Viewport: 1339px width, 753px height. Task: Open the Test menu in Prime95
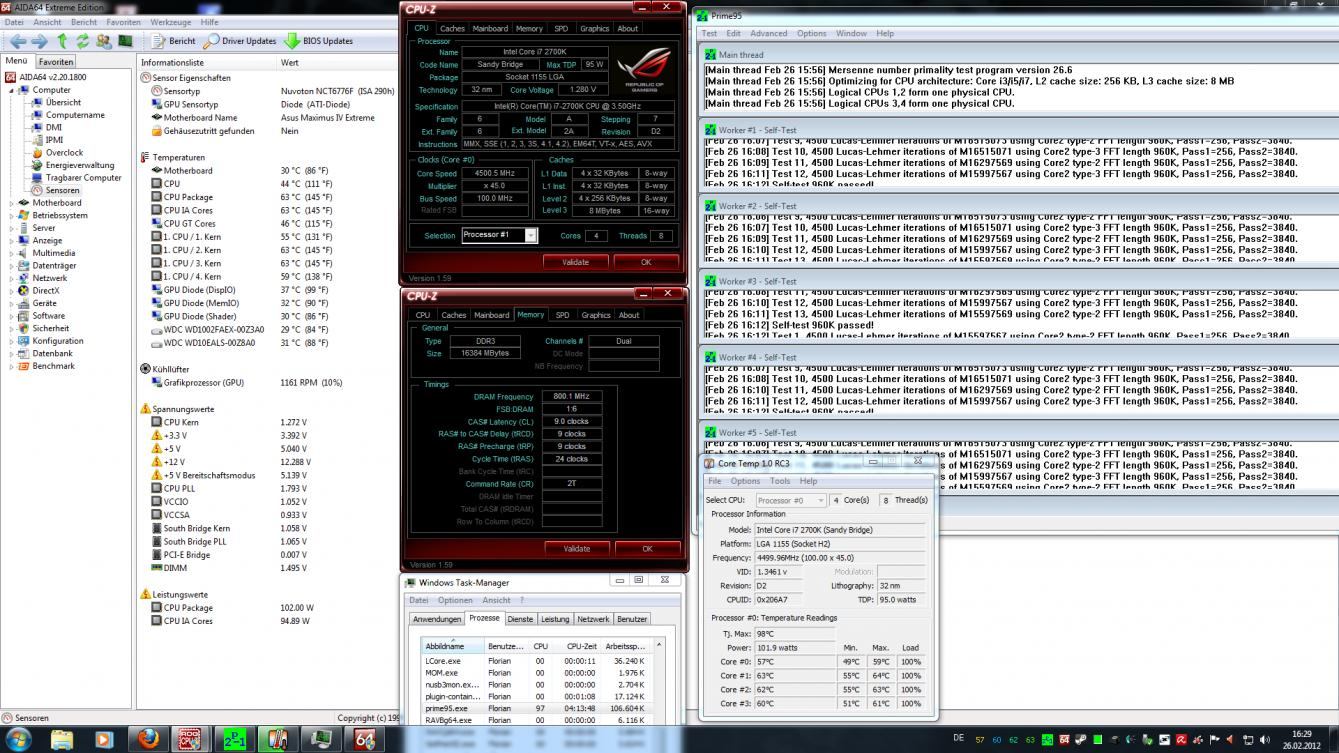[x=708, y=33]
